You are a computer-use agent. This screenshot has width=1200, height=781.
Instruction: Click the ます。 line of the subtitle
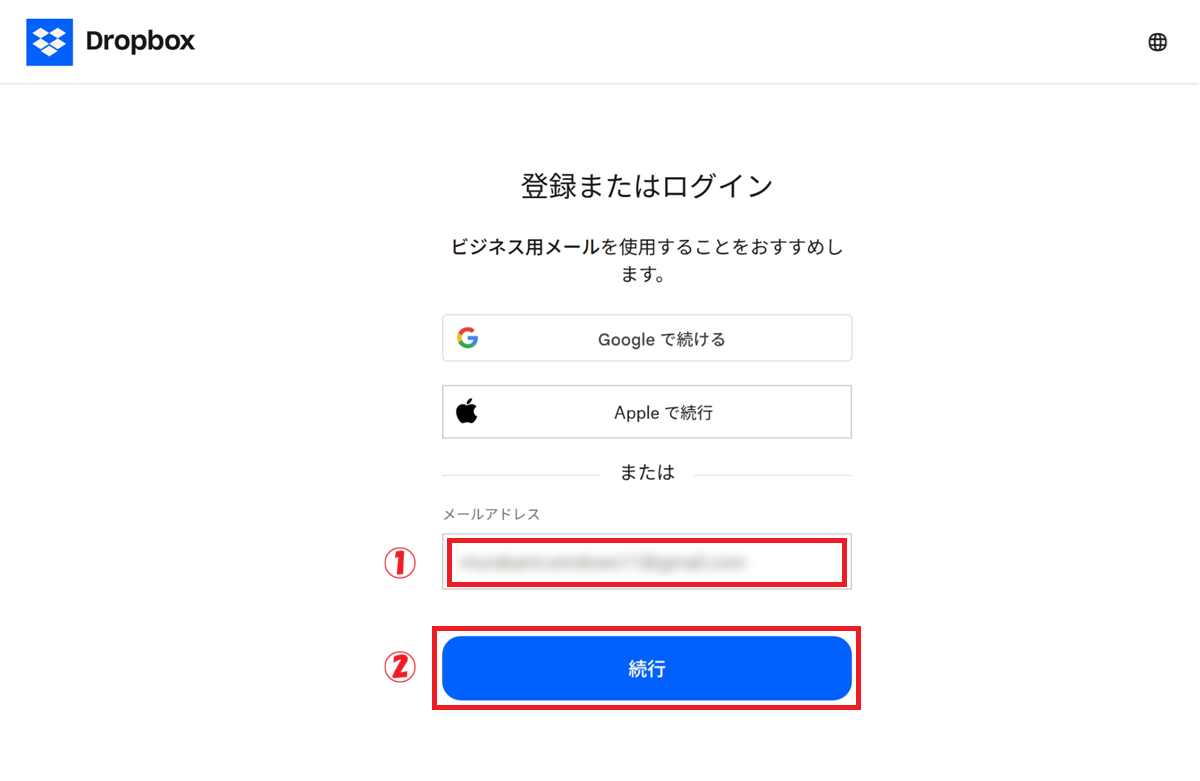pyautogui.click(x=647, y=275)
